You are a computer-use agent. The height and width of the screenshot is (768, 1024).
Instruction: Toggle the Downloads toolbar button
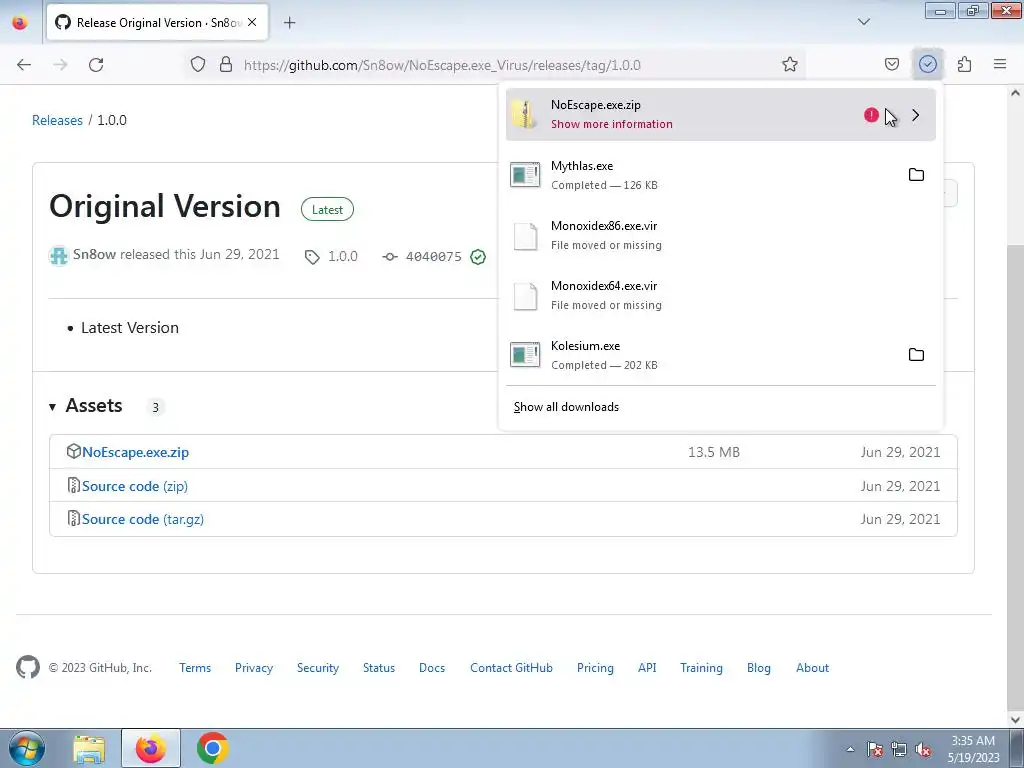[x=927, y=64]
